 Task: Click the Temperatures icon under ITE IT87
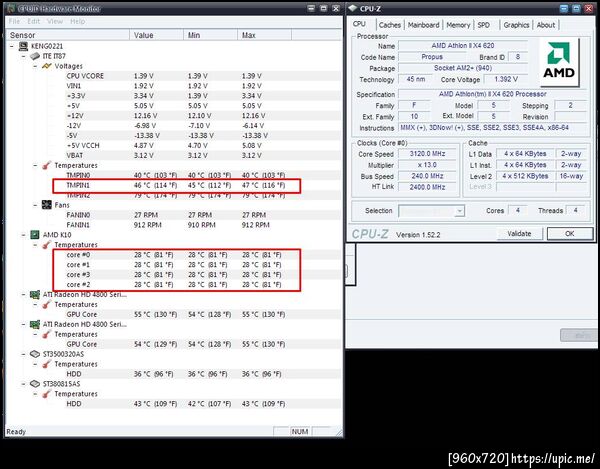47,165
